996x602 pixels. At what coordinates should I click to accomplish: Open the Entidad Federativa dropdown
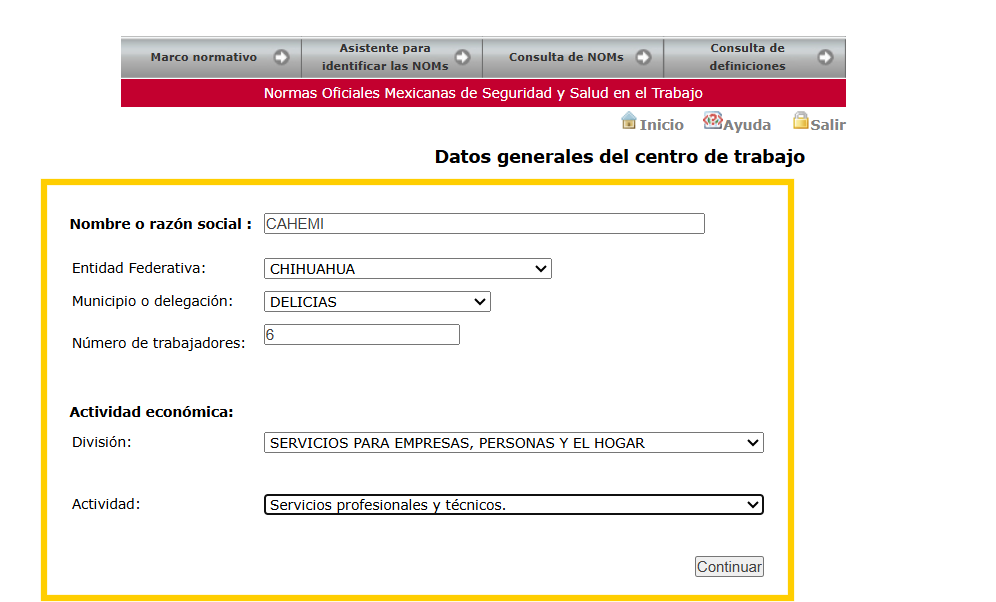click(x=408, y=269)
